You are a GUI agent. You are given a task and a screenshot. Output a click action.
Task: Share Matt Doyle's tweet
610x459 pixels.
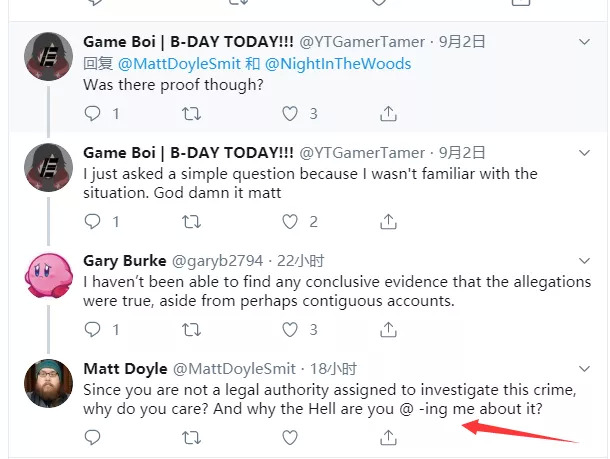coord(388,437)
